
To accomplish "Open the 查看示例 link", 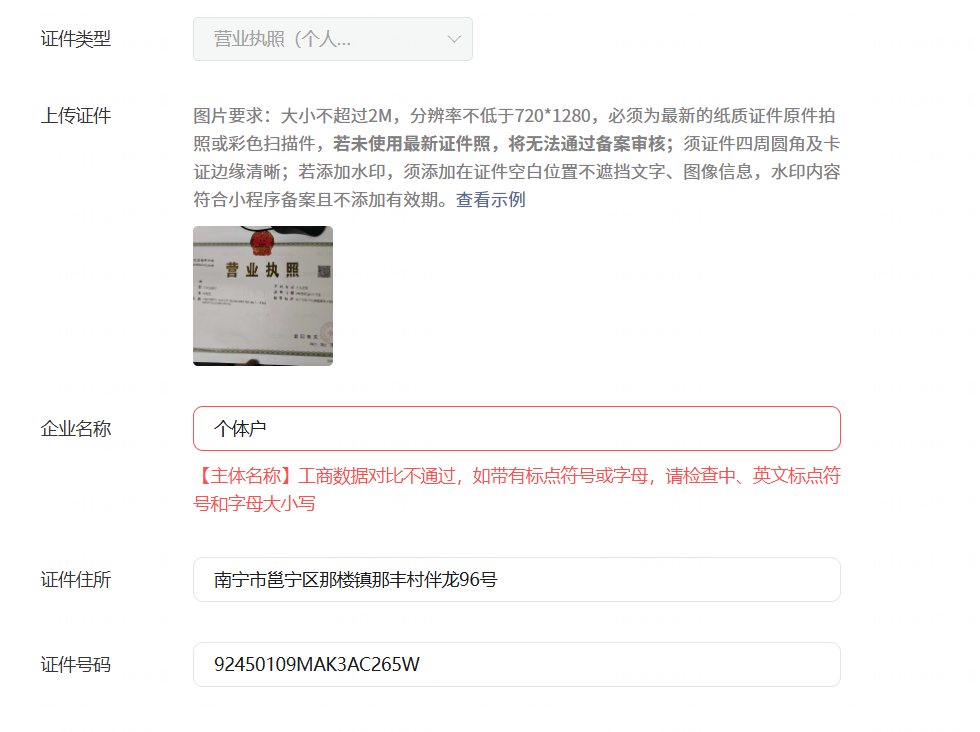I will click(x=491, y=199).
